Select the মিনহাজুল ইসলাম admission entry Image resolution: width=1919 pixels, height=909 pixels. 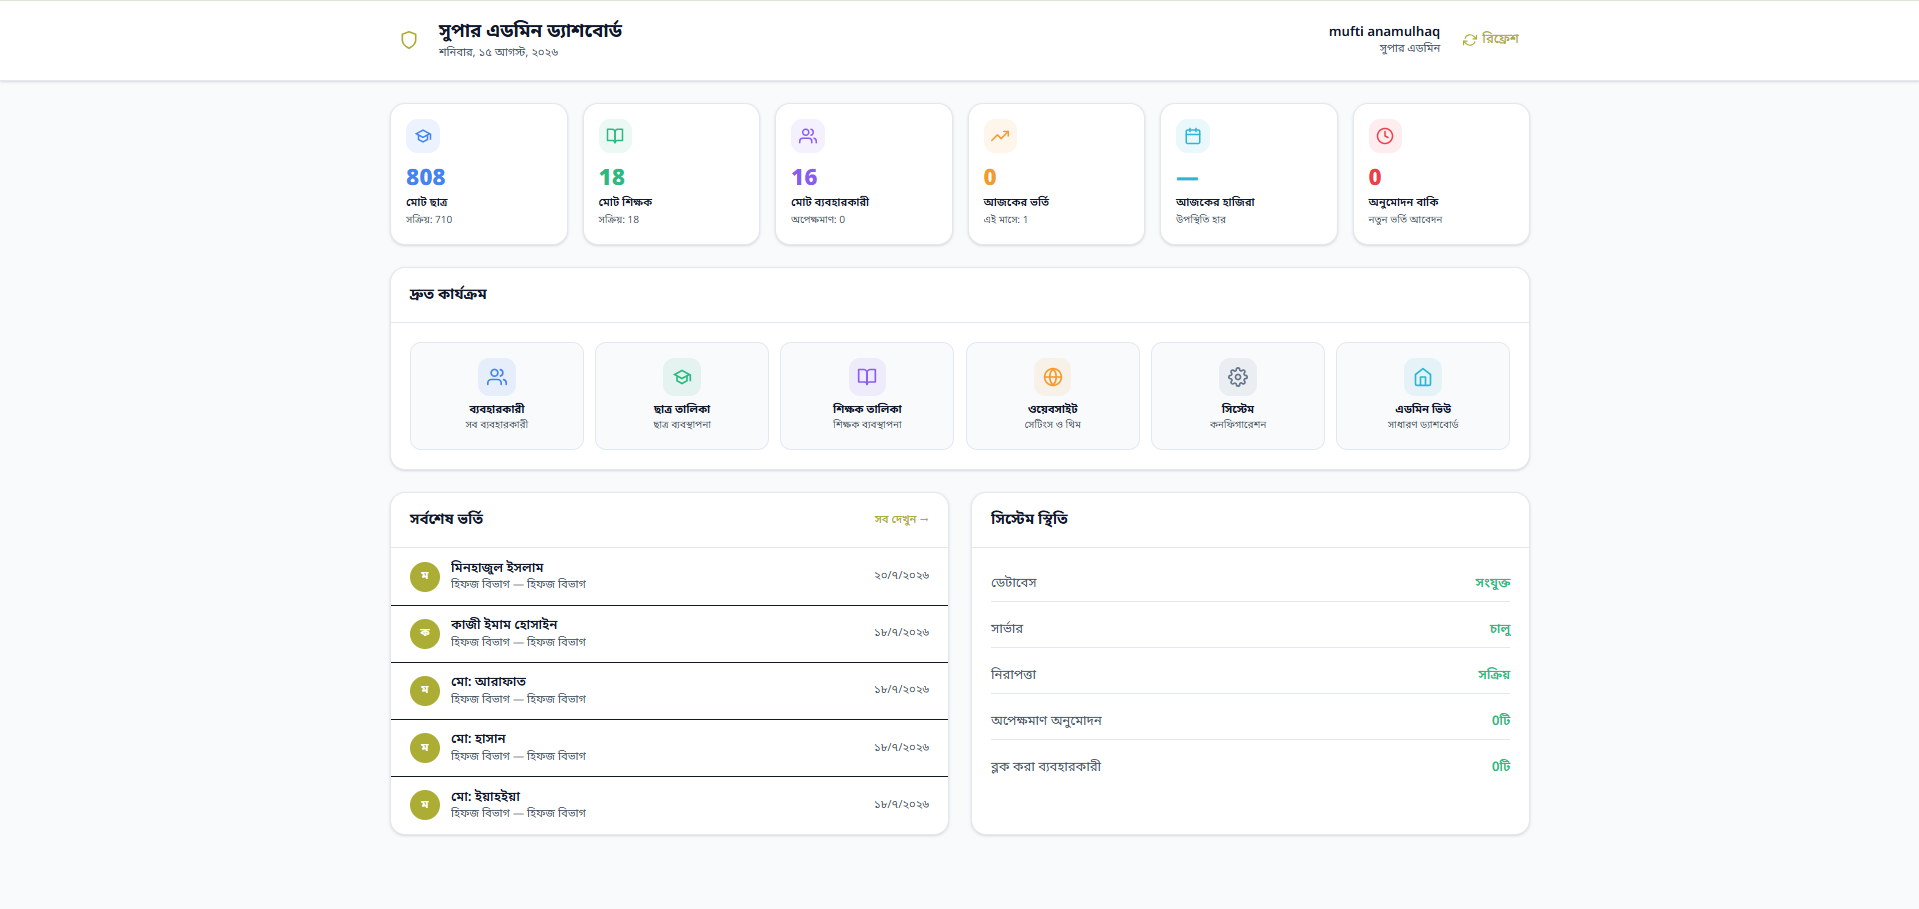[x=669, y=576]
